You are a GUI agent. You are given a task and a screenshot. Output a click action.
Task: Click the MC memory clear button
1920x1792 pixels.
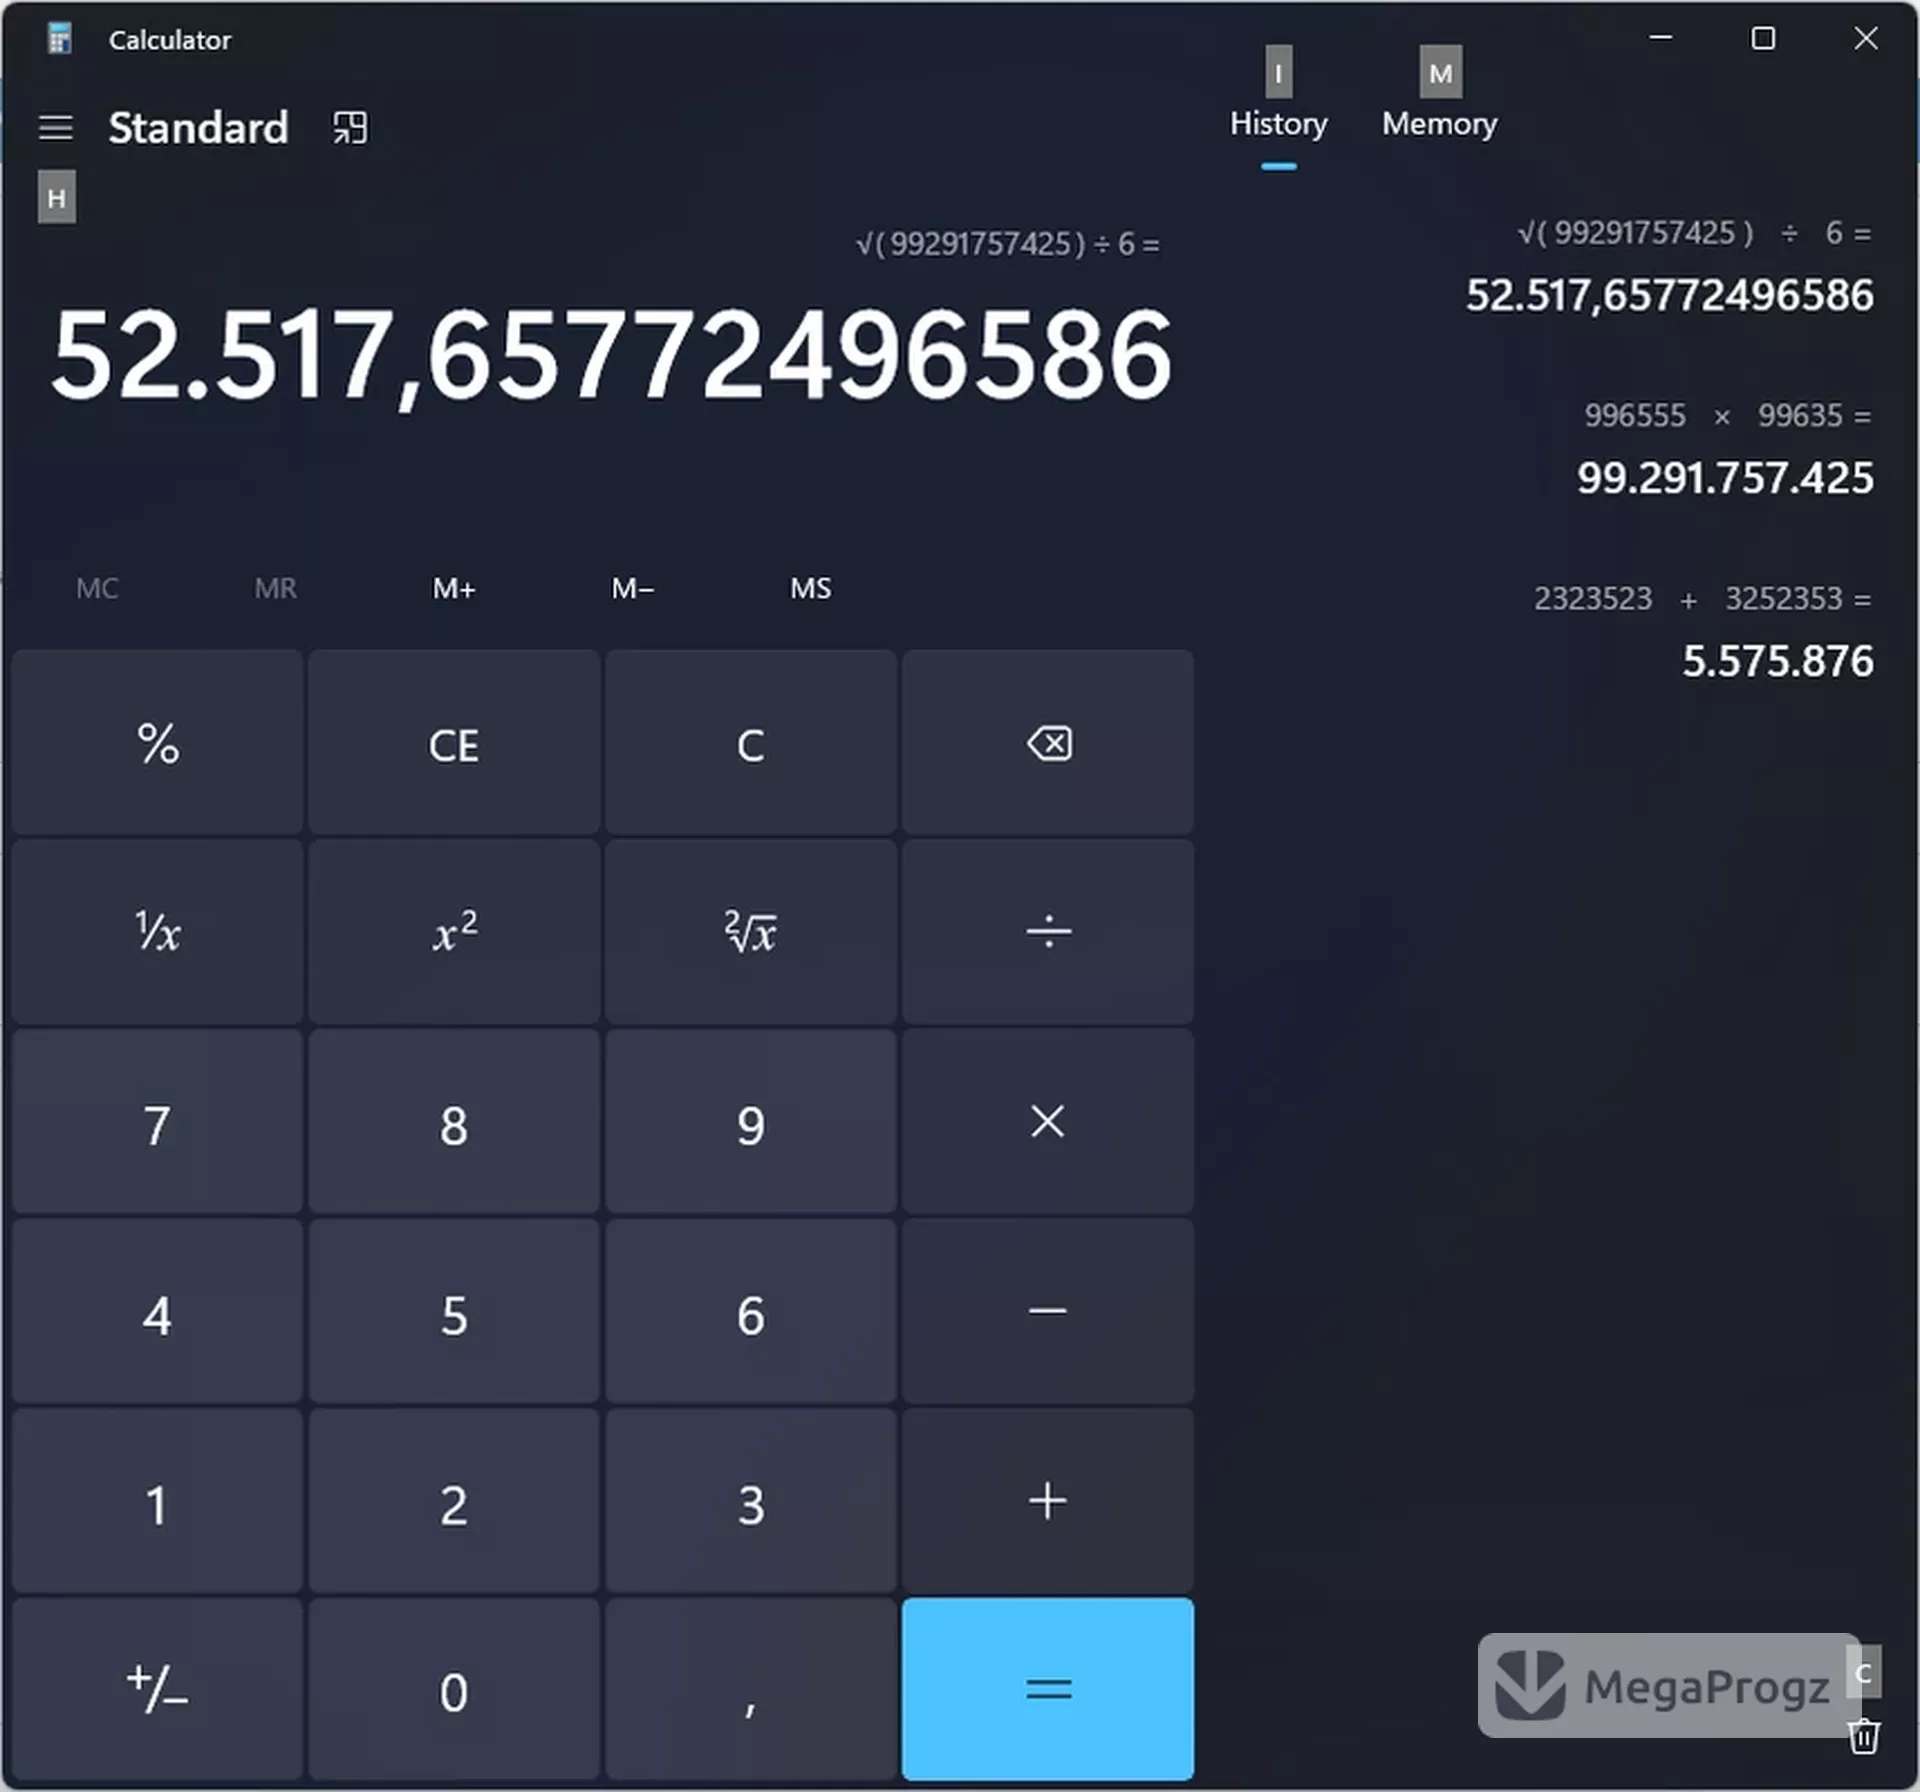click(x=97, y=588)
